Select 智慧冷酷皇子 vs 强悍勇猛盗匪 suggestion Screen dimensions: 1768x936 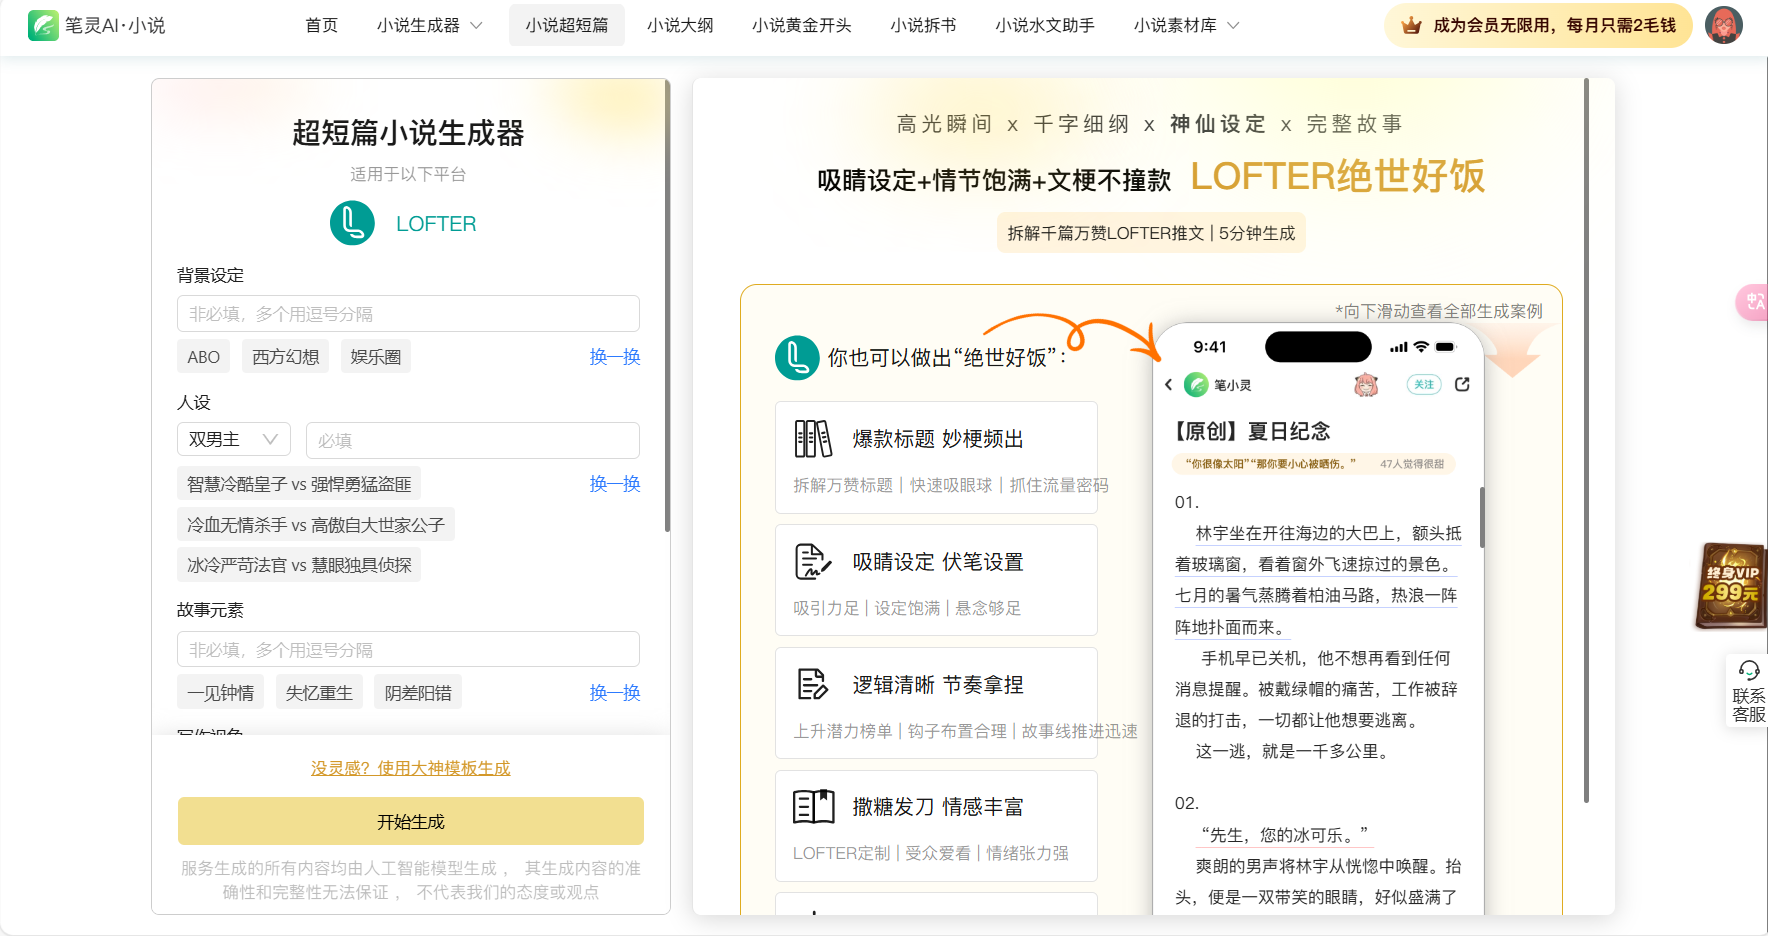point(299,484)
